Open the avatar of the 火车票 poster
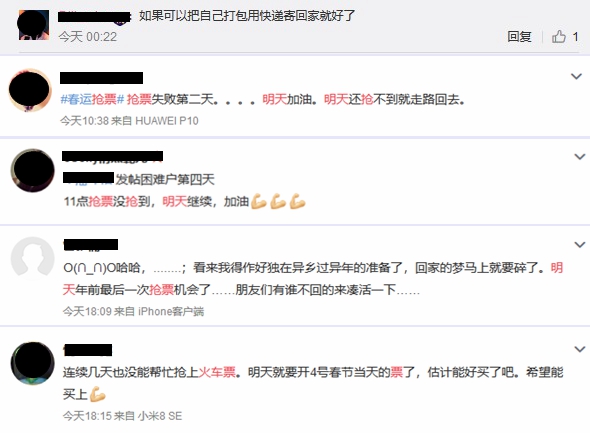The width and height of the screenshot is (590, 433). pyautogui.click(x=33, y=363)
